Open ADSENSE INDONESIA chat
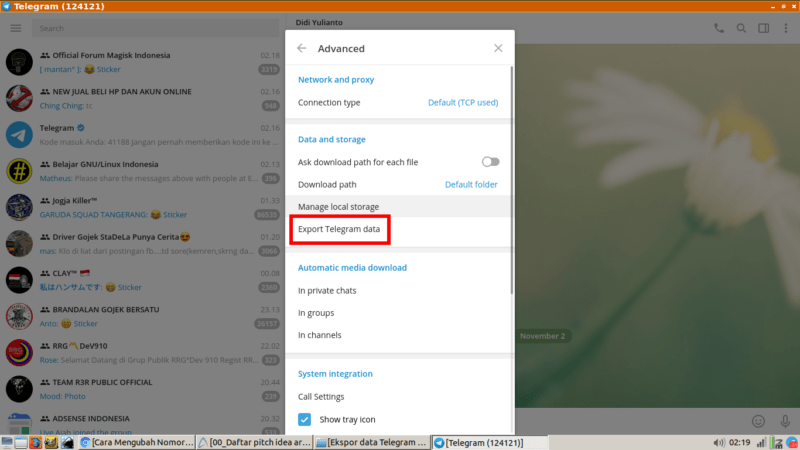The image size is (800, 450). click(x=142, y=421)
